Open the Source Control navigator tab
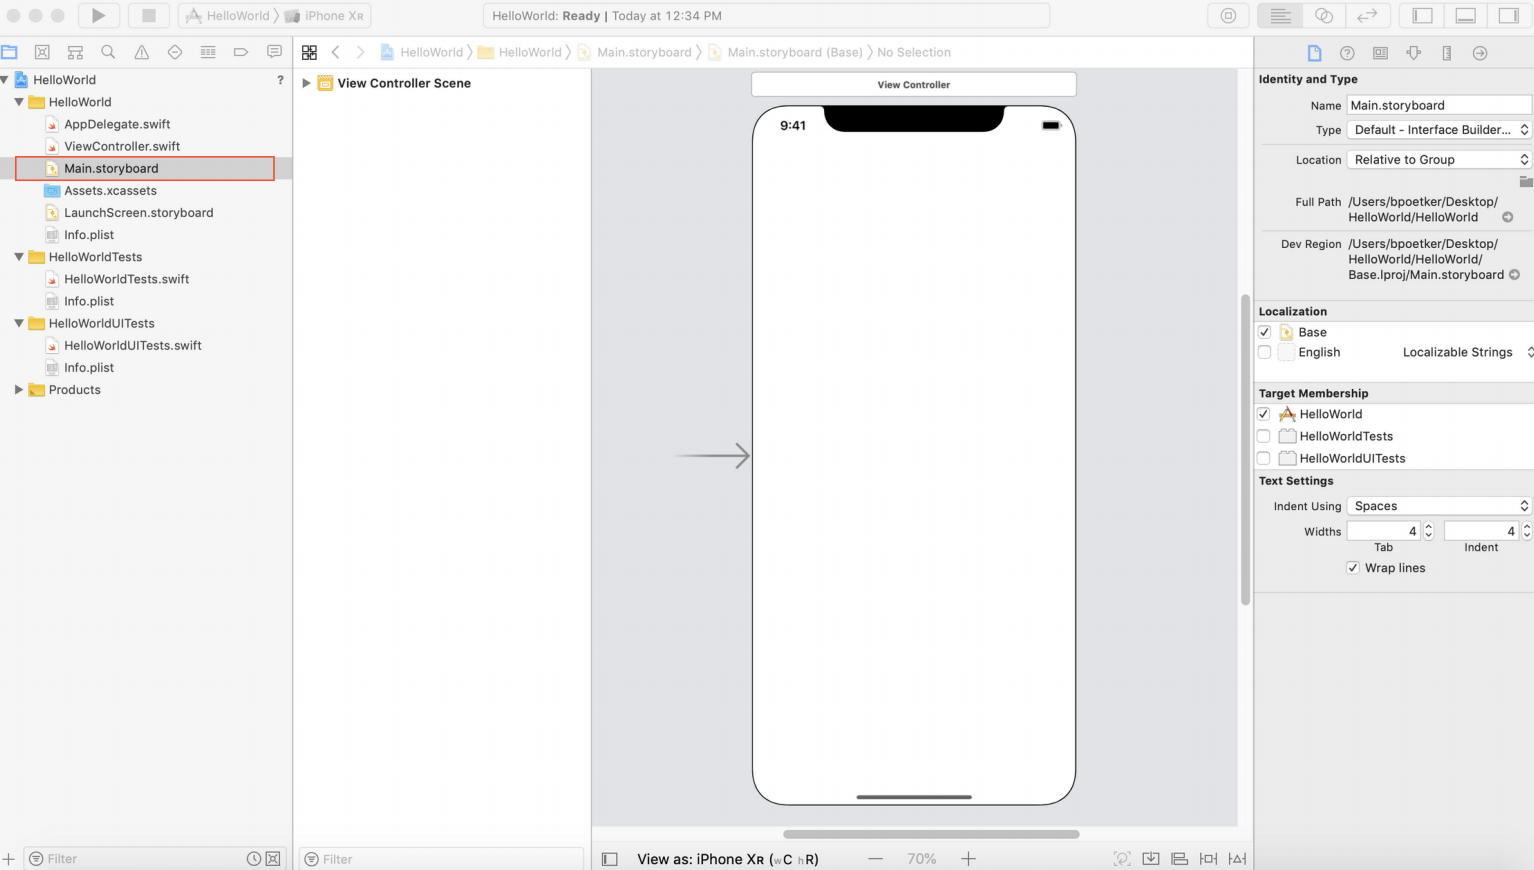 coord(42,52)
